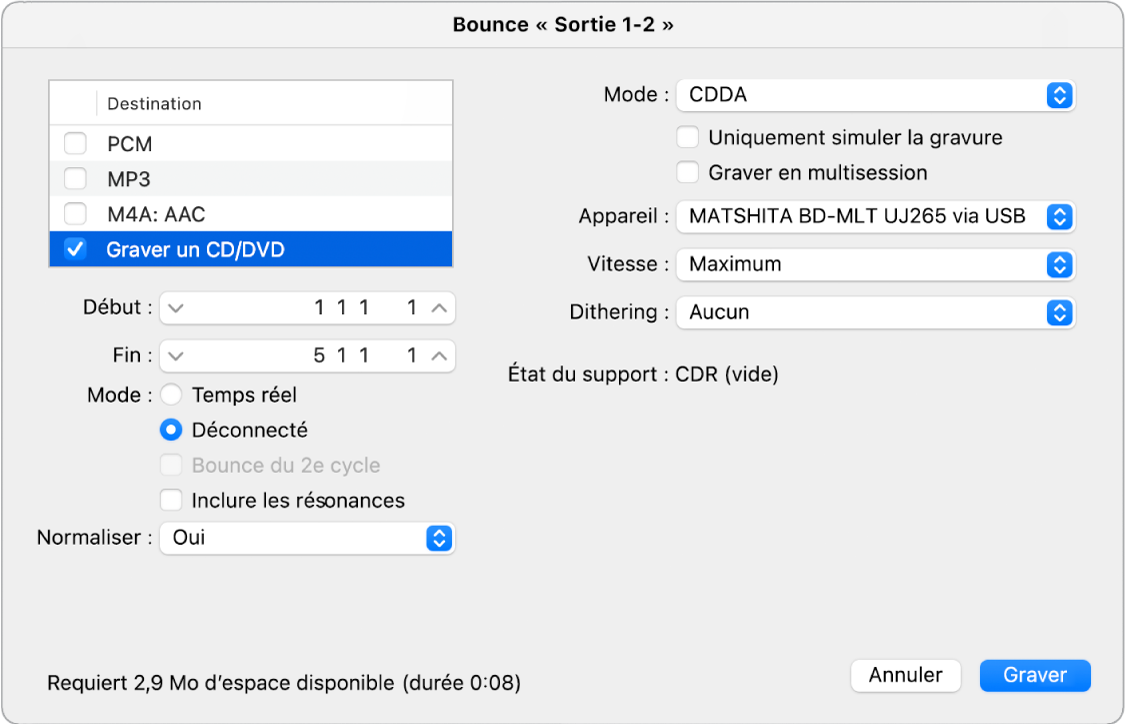Enable the PCM destination checkbox
Screen dimensions: 1125x724
(75, 143)
